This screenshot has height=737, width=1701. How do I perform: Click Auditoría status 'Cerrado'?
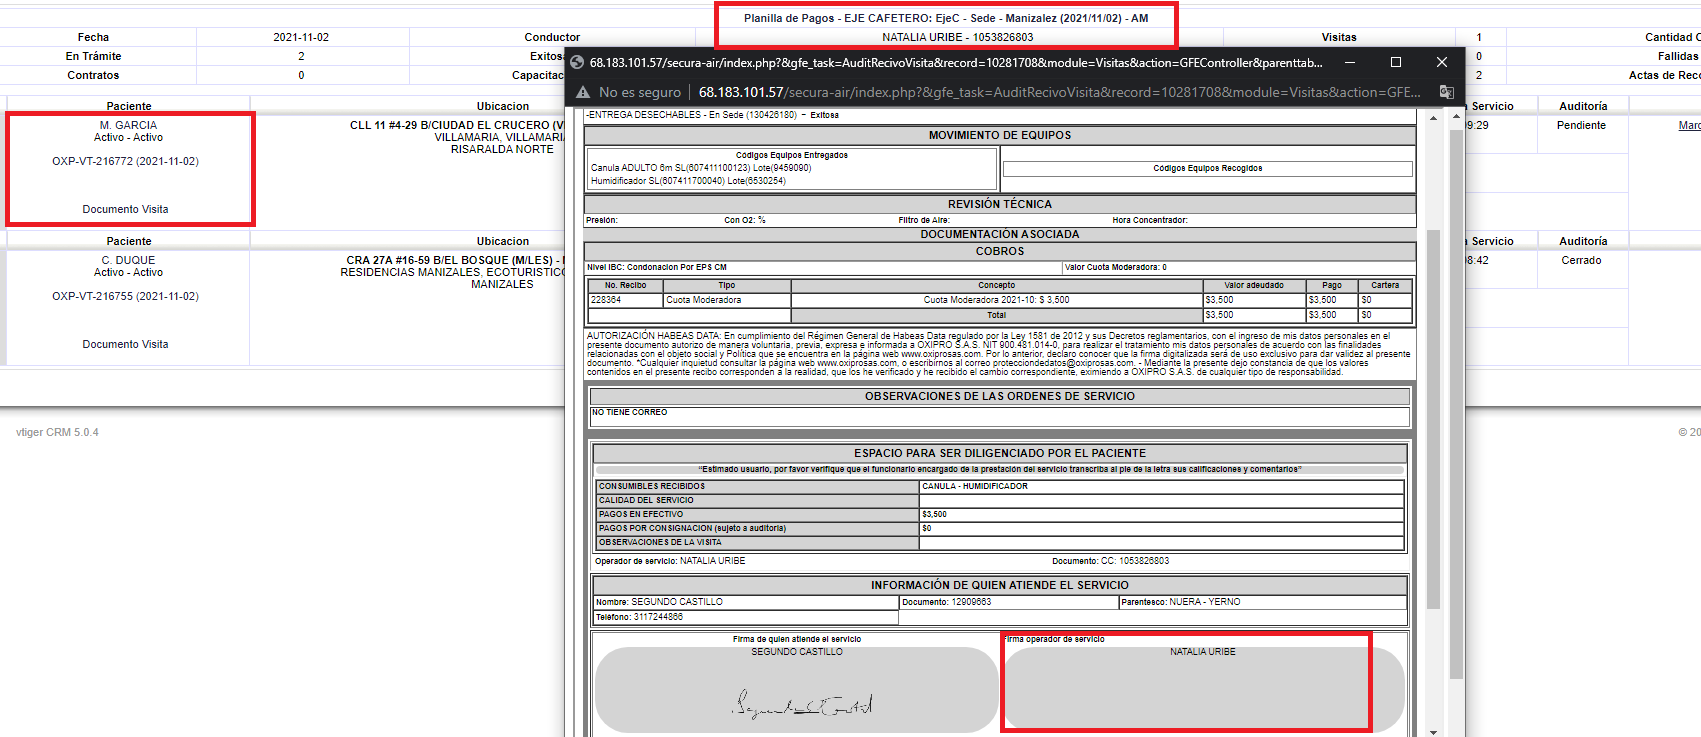point(1581,260)
